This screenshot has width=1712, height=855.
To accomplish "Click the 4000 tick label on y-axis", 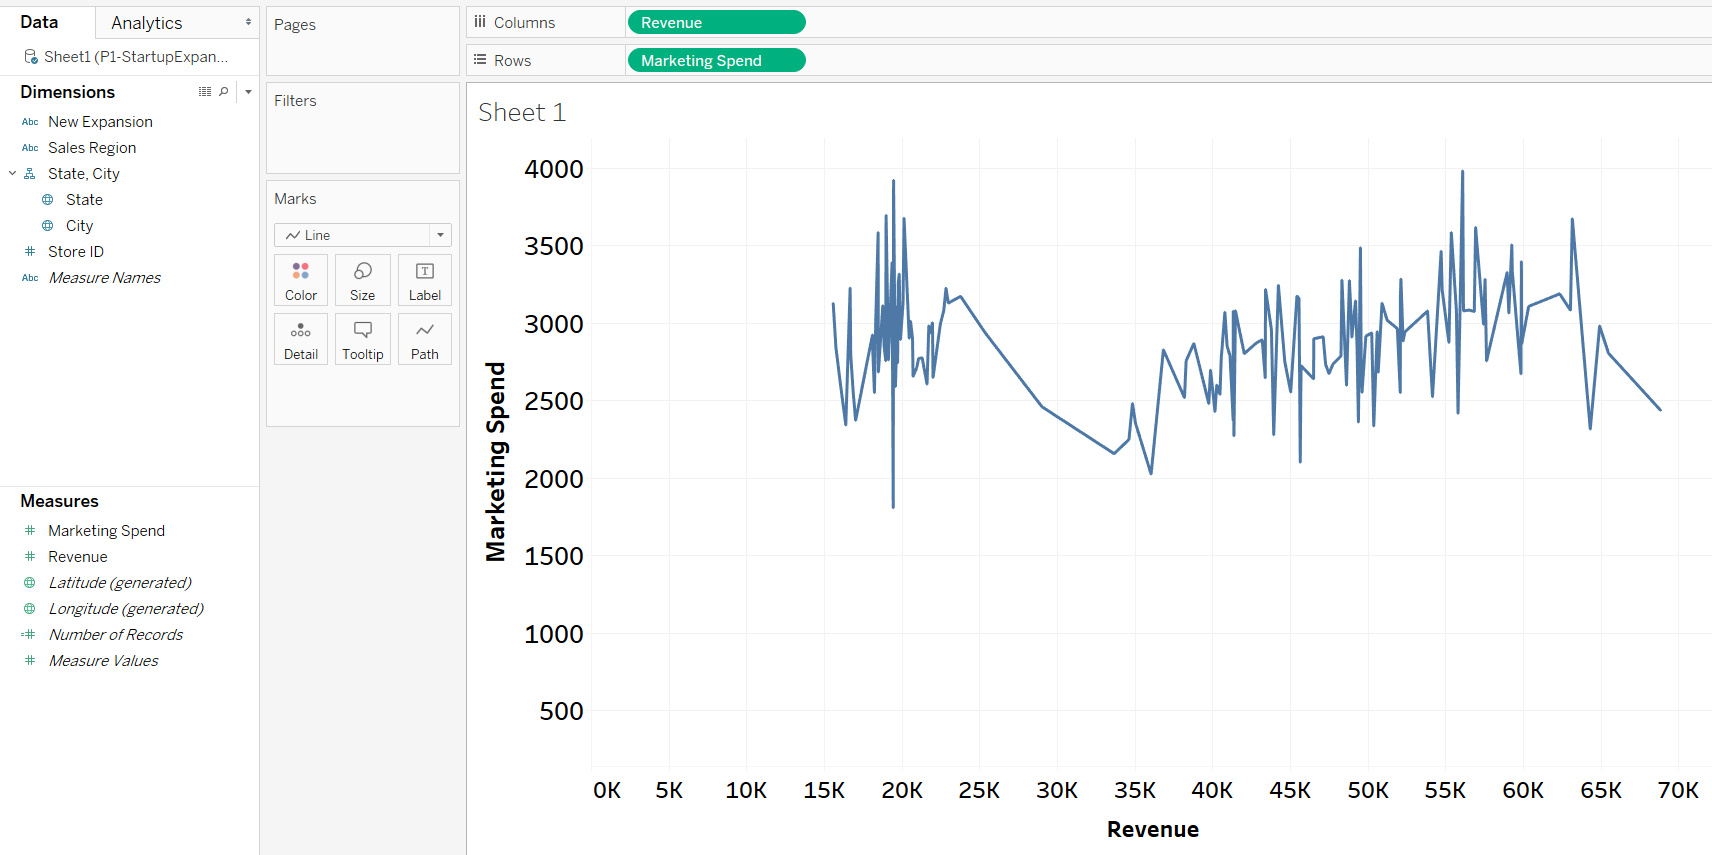I will (x=554, y=169).
